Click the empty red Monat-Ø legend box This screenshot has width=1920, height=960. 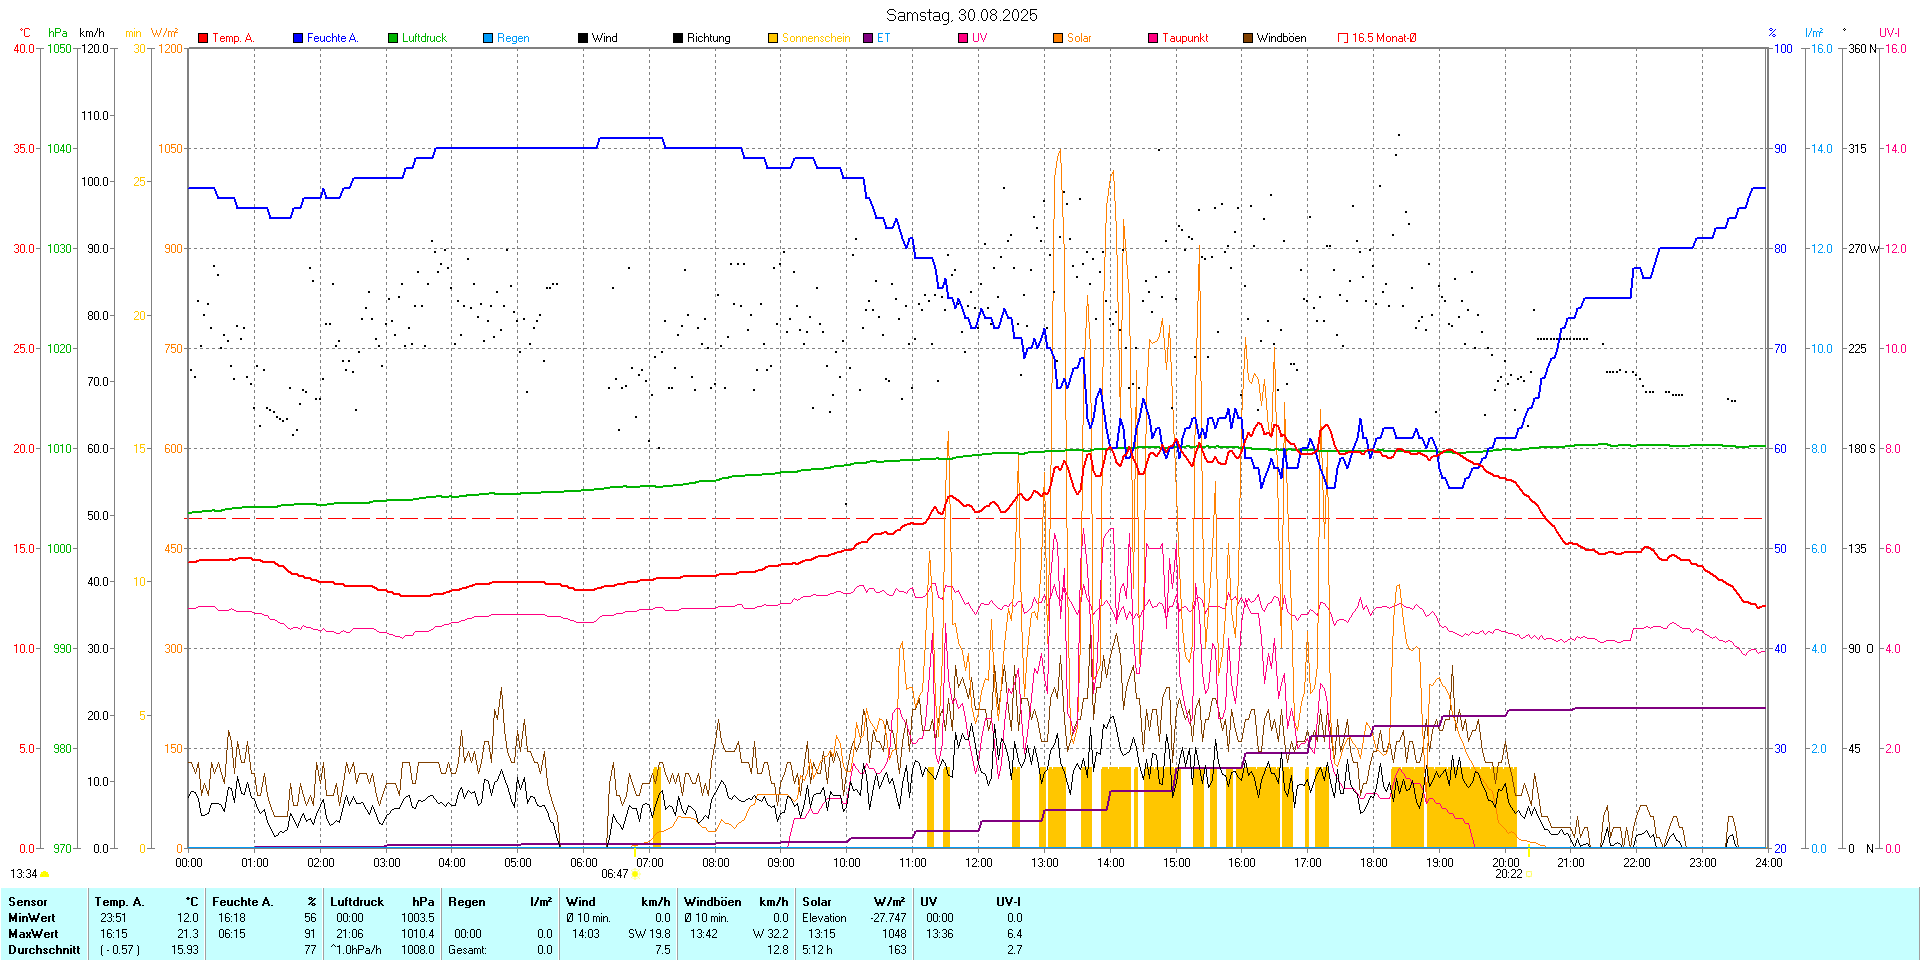coord(1343,38)
